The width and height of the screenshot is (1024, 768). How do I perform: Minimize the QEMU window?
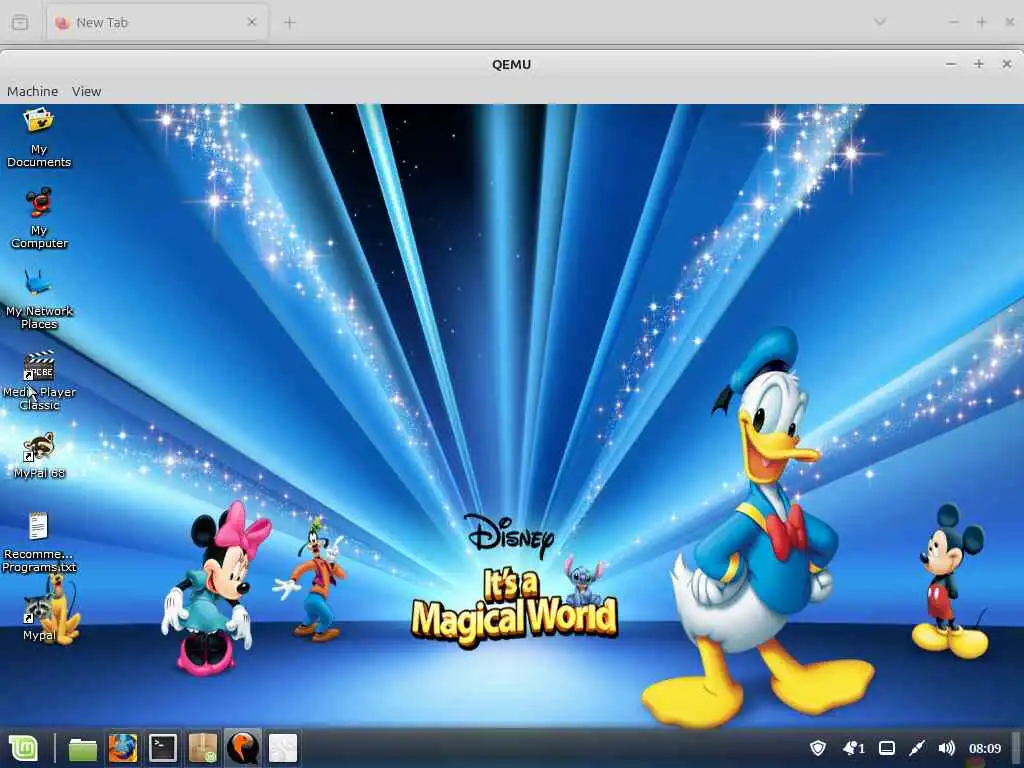point(951,64)
